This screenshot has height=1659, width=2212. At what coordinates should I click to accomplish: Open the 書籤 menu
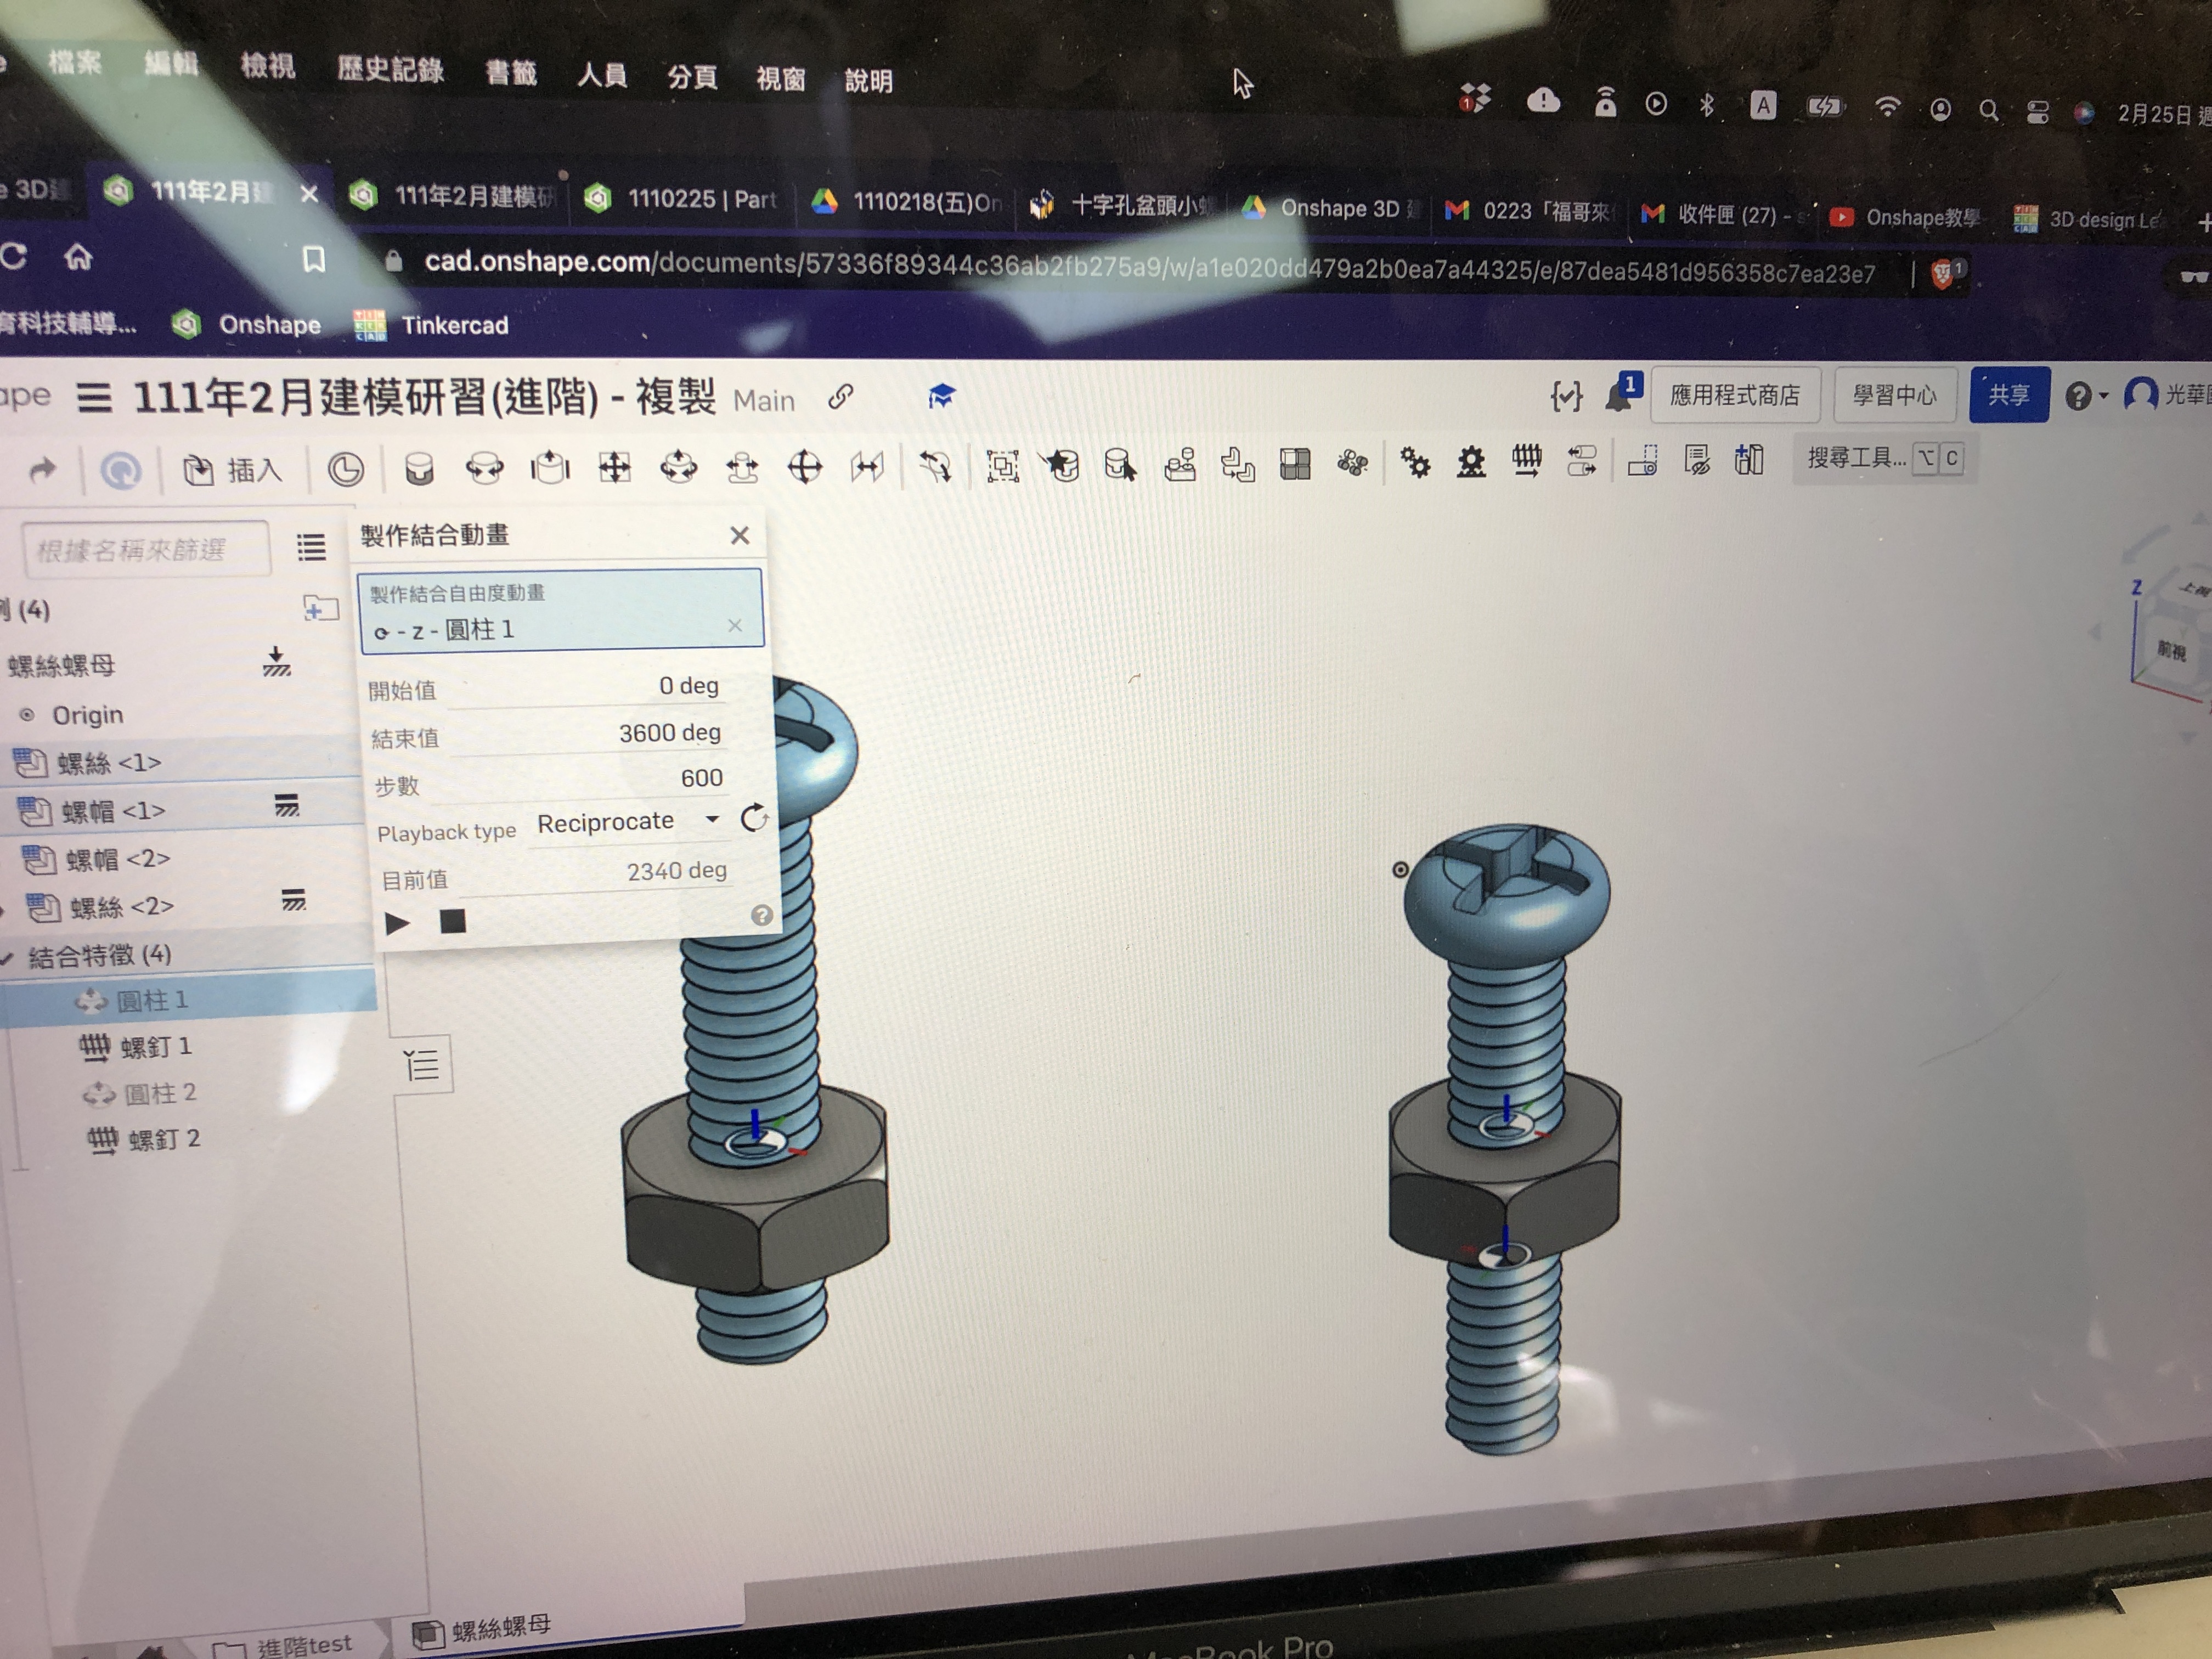click(x=510, y=73)
